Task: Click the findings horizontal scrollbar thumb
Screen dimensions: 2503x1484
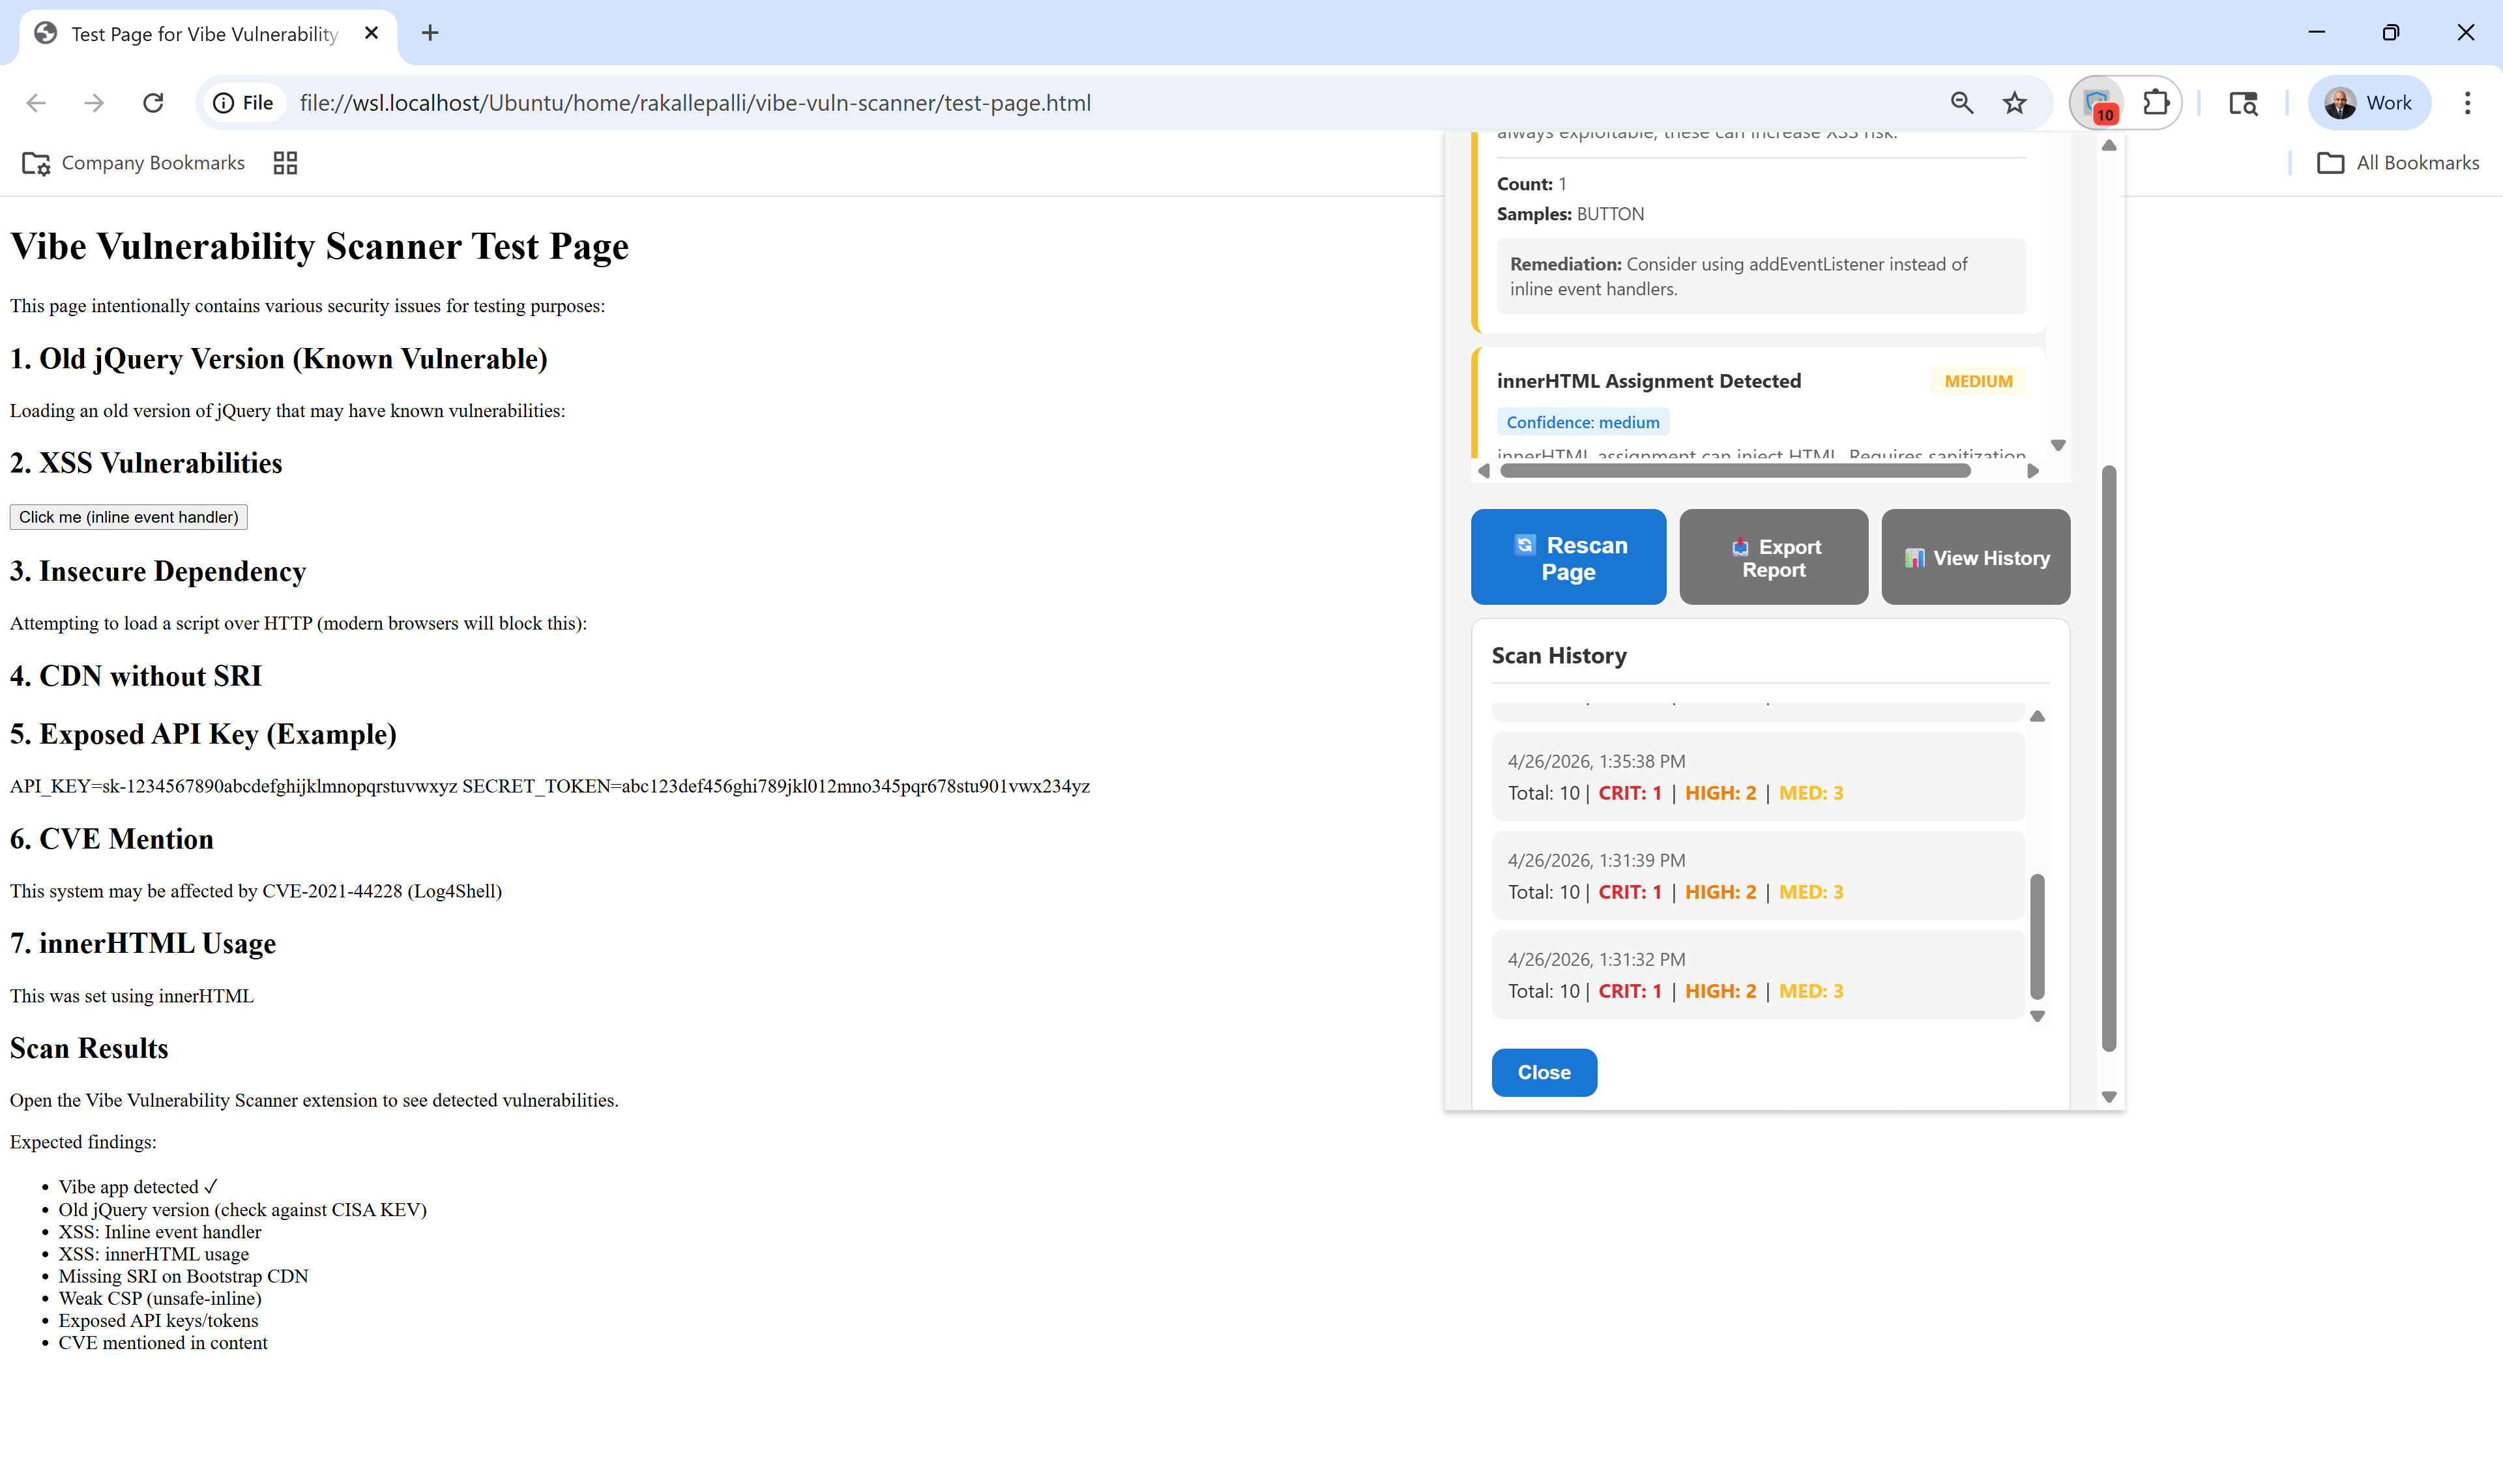Action: (1735, 471)
